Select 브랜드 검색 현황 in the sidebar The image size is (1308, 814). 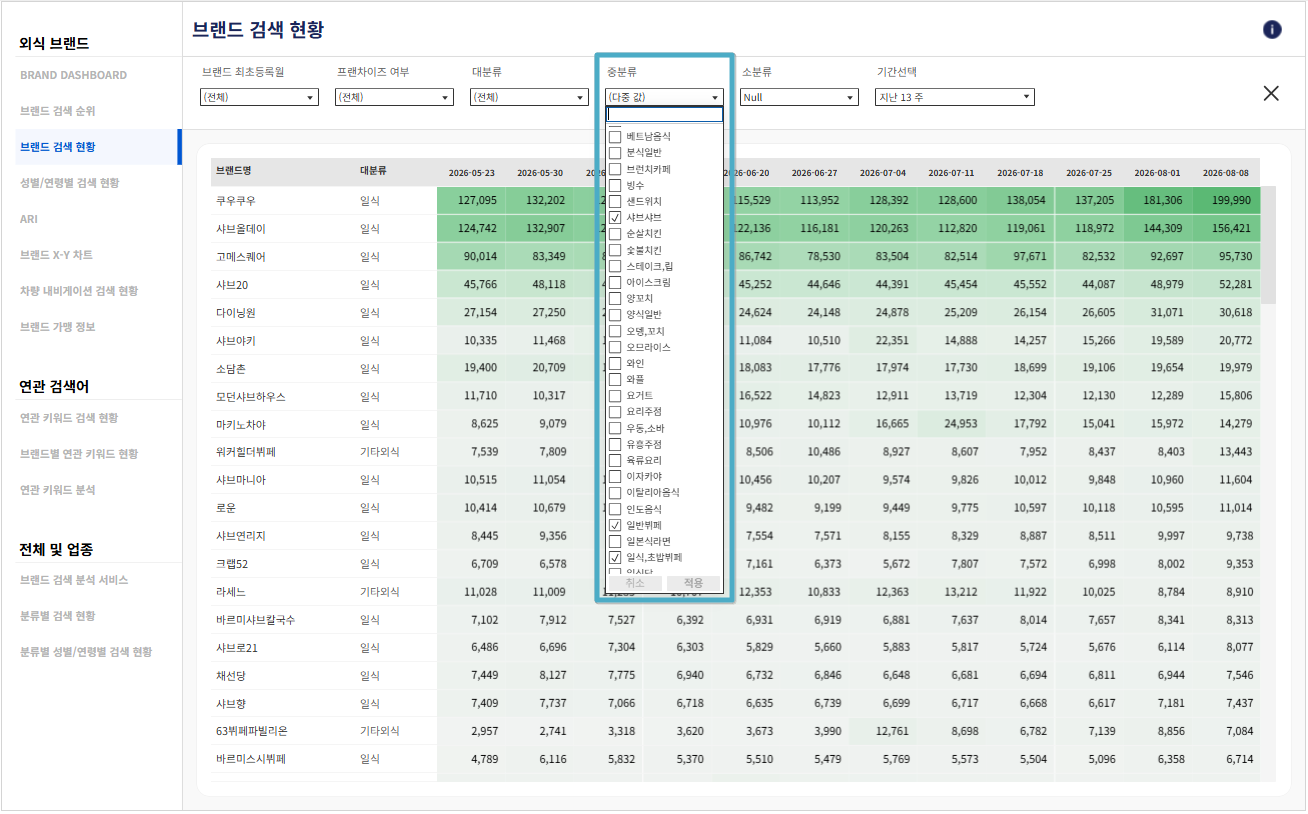pyautogui.click(x=58, y=147)
